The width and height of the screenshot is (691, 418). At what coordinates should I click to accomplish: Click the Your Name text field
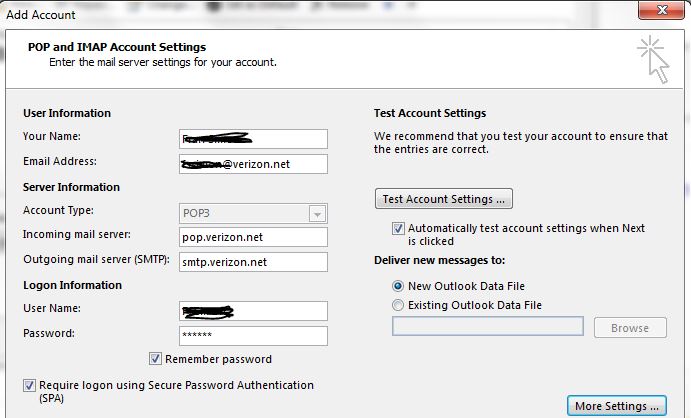coord(253,138)
